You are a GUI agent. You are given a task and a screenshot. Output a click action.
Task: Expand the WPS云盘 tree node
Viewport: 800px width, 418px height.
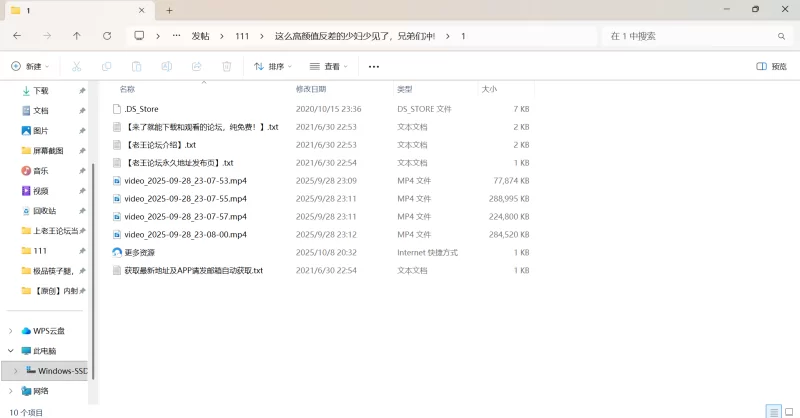tap(11, 331)
